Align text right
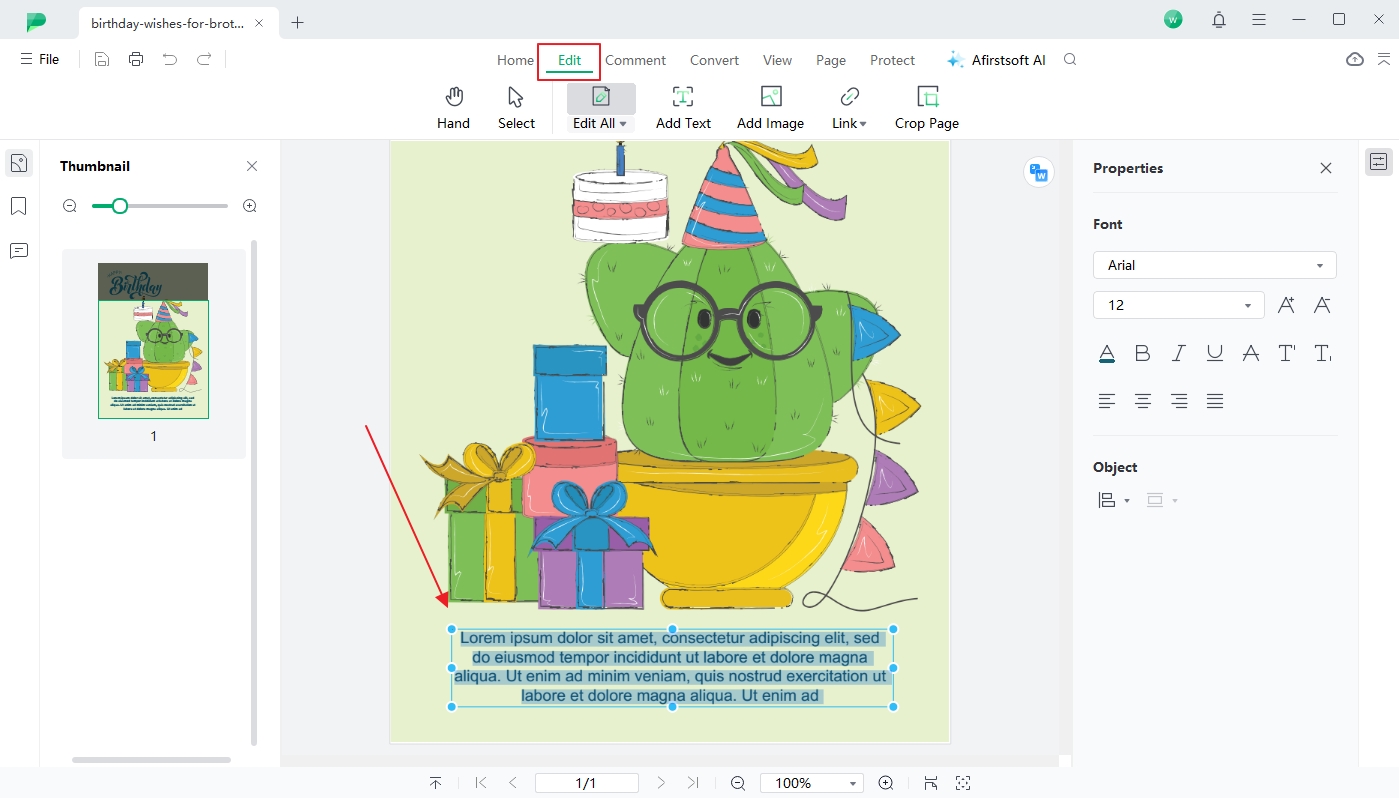Image resolution: width=1399 pixels, height=798 pixels. (1179, 401)
